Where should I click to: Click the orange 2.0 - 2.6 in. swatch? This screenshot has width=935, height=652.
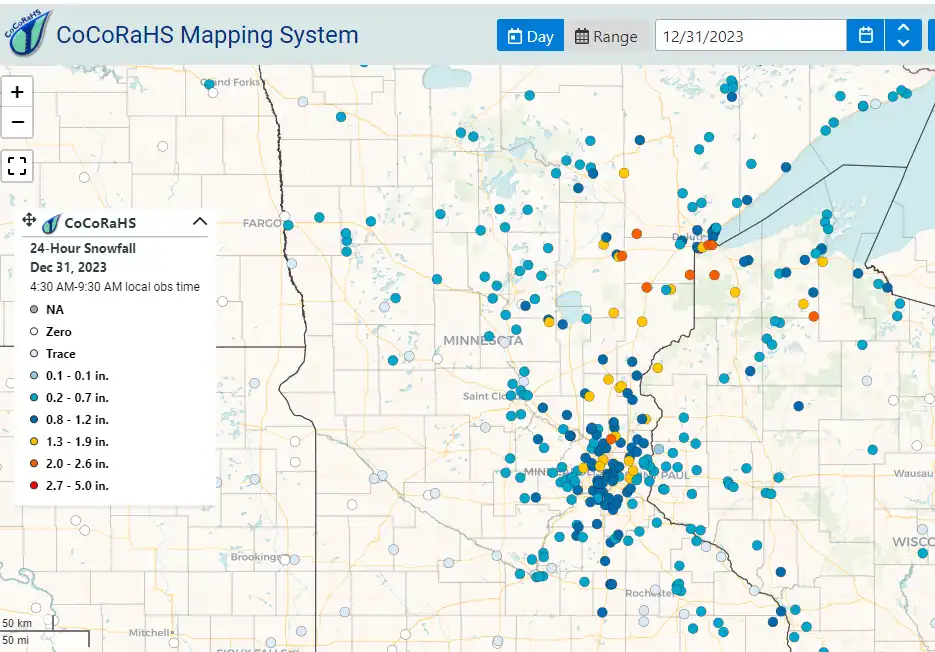coord(34,464)
